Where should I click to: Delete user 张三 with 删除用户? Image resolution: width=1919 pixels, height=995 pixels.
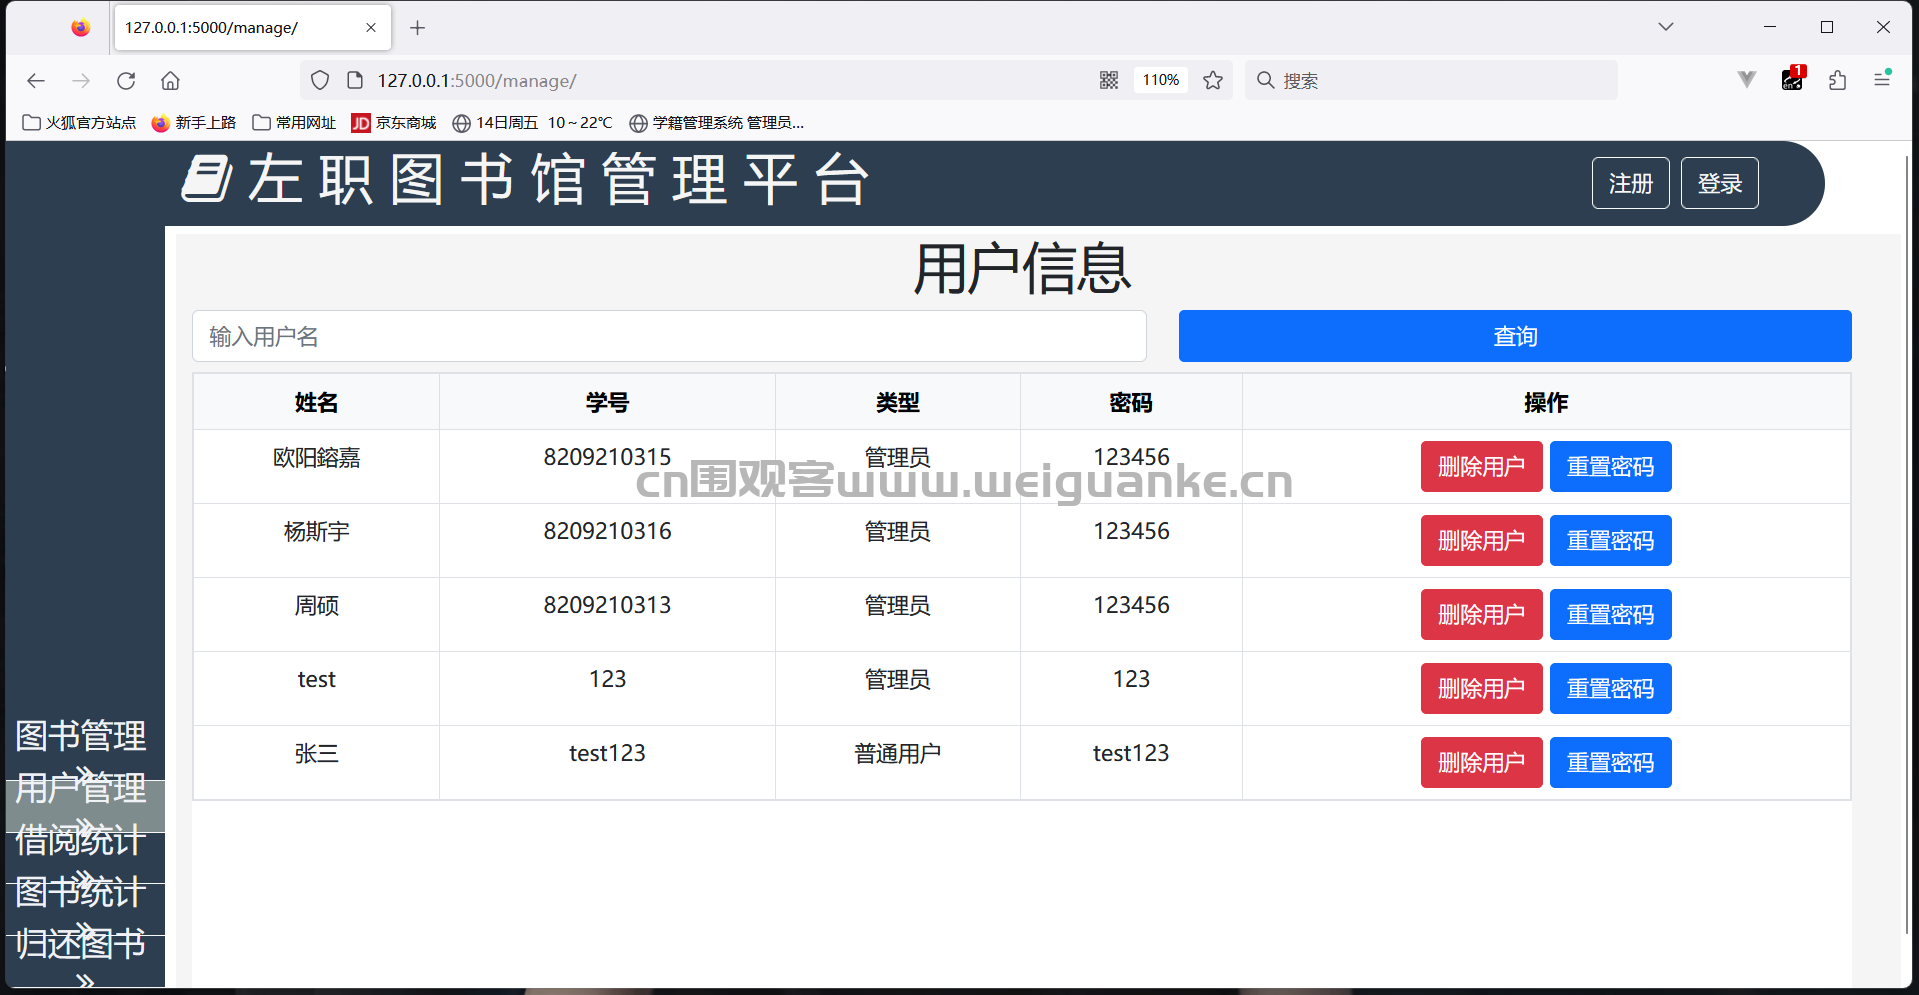tap(1482, 762)
